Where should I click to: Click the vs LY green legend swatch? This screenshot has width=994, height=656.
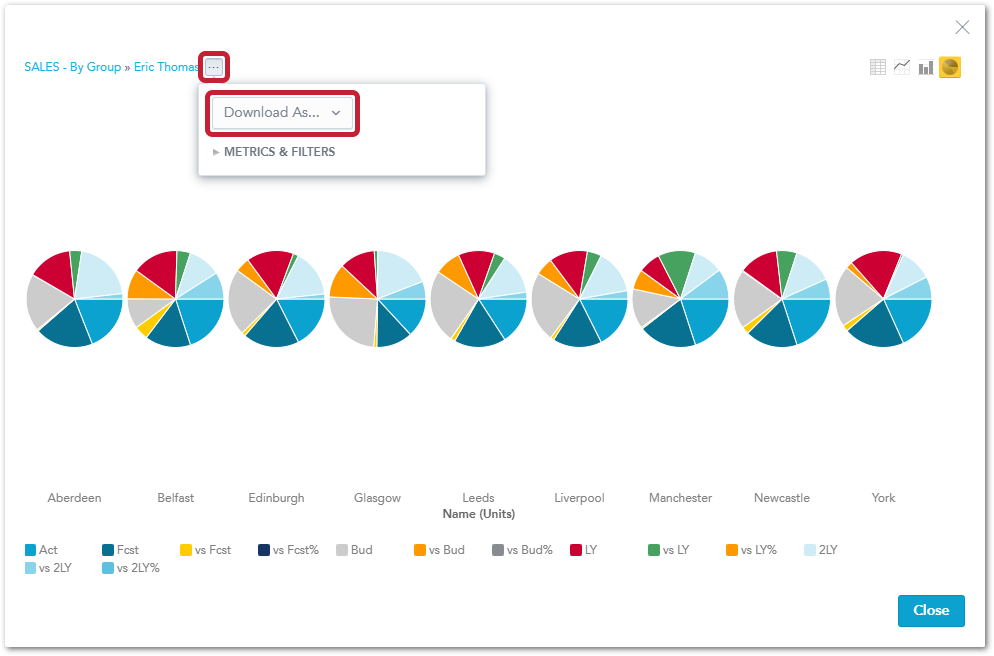[x=654, y=550]
